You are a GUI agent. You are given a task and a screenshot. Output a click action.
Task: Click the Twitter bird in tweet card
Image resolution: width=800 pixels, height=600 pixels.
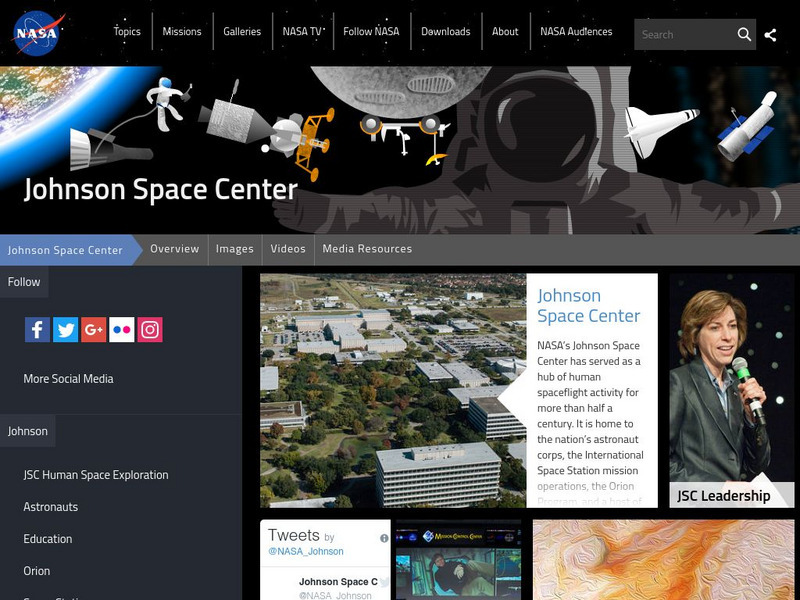tap(384, 582)
